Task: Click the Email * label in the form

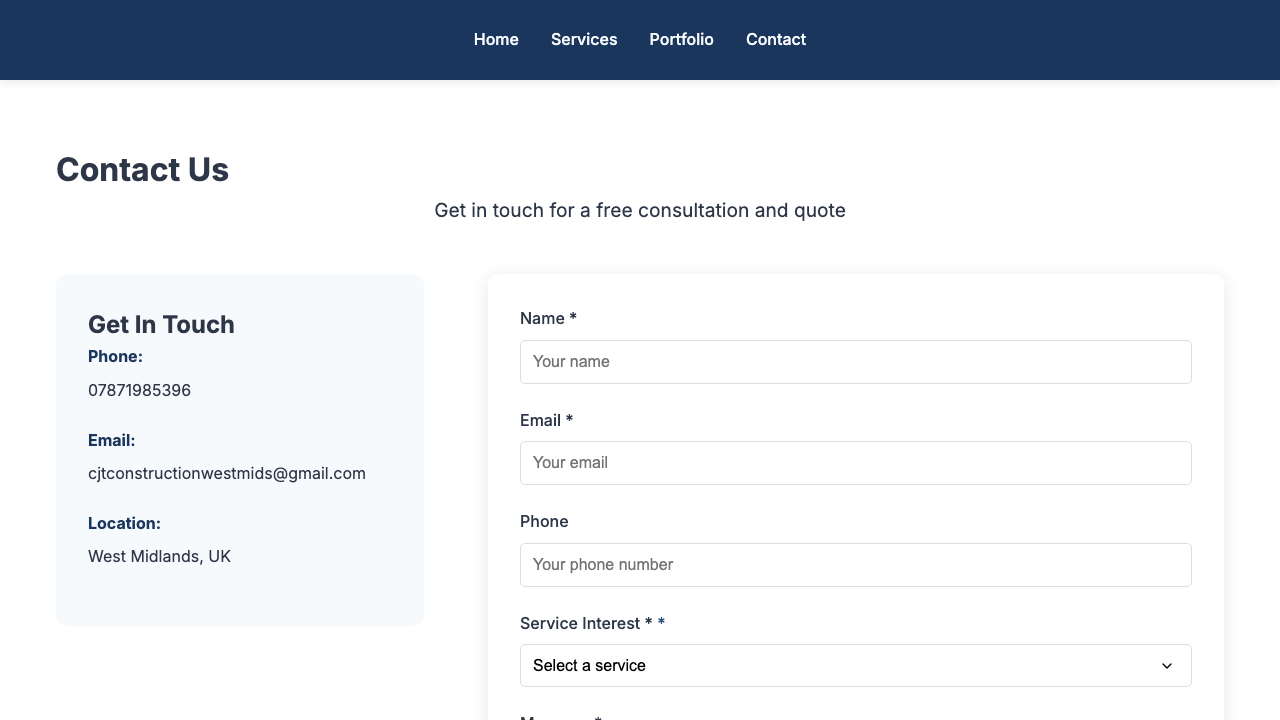Action: (x=546, y=420)
